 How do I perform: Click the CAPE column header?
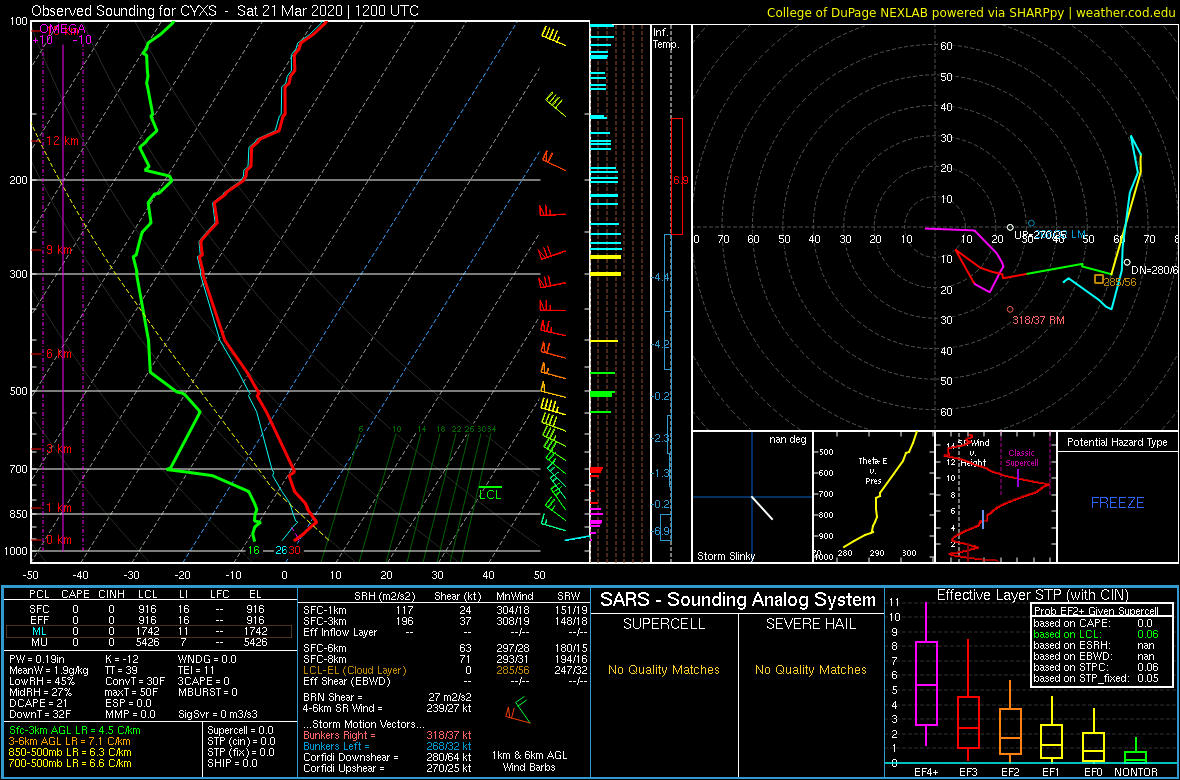pos(75,595)
